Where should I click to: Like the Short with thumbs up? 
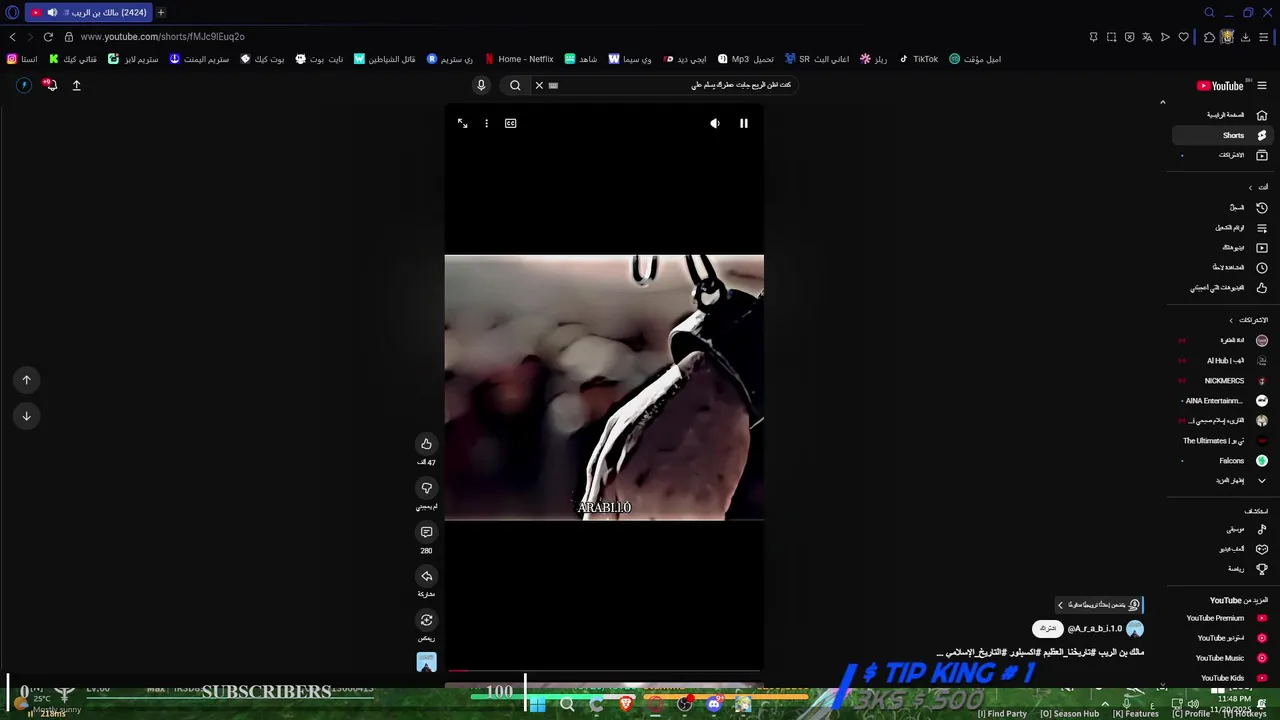click(426, 444)
